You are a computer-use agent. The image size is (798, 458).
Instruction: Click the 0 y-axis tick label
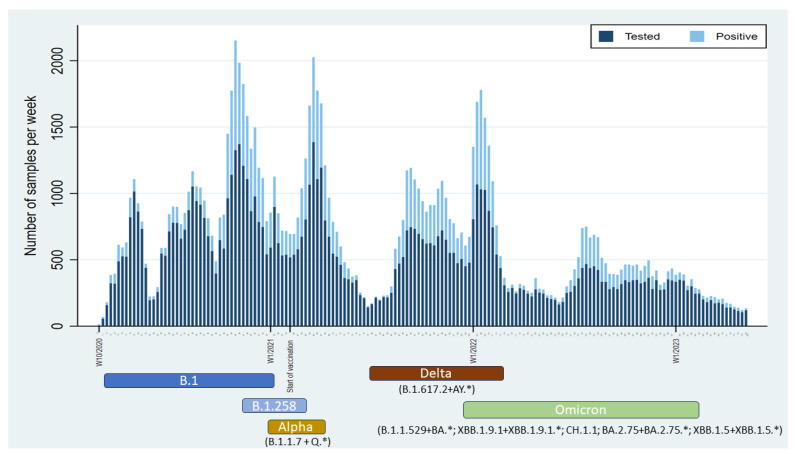(58, 326)
